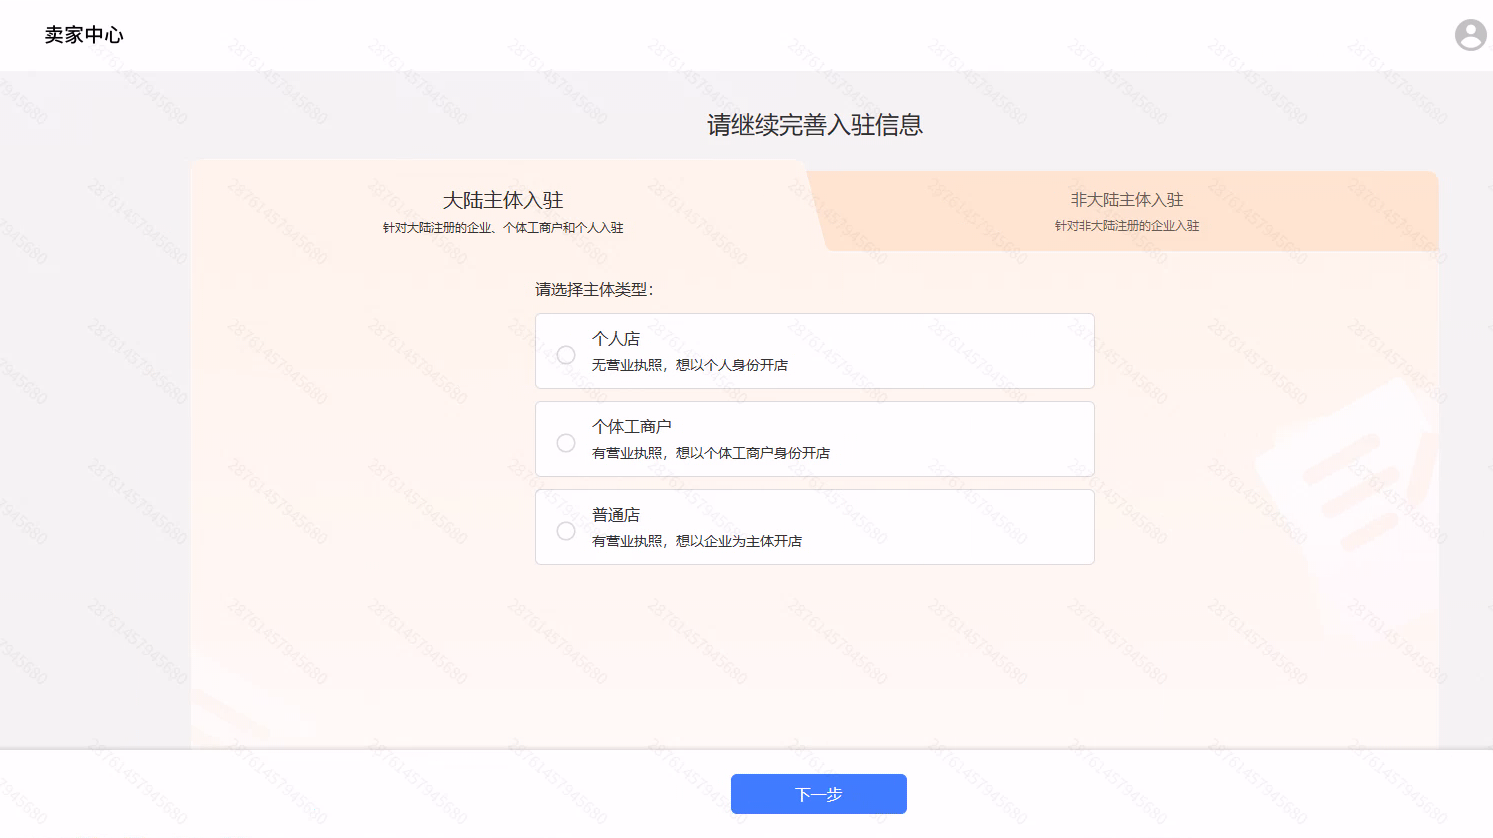
Task: Click the 个体工商户 option card
Action: (x=815, y=438)
